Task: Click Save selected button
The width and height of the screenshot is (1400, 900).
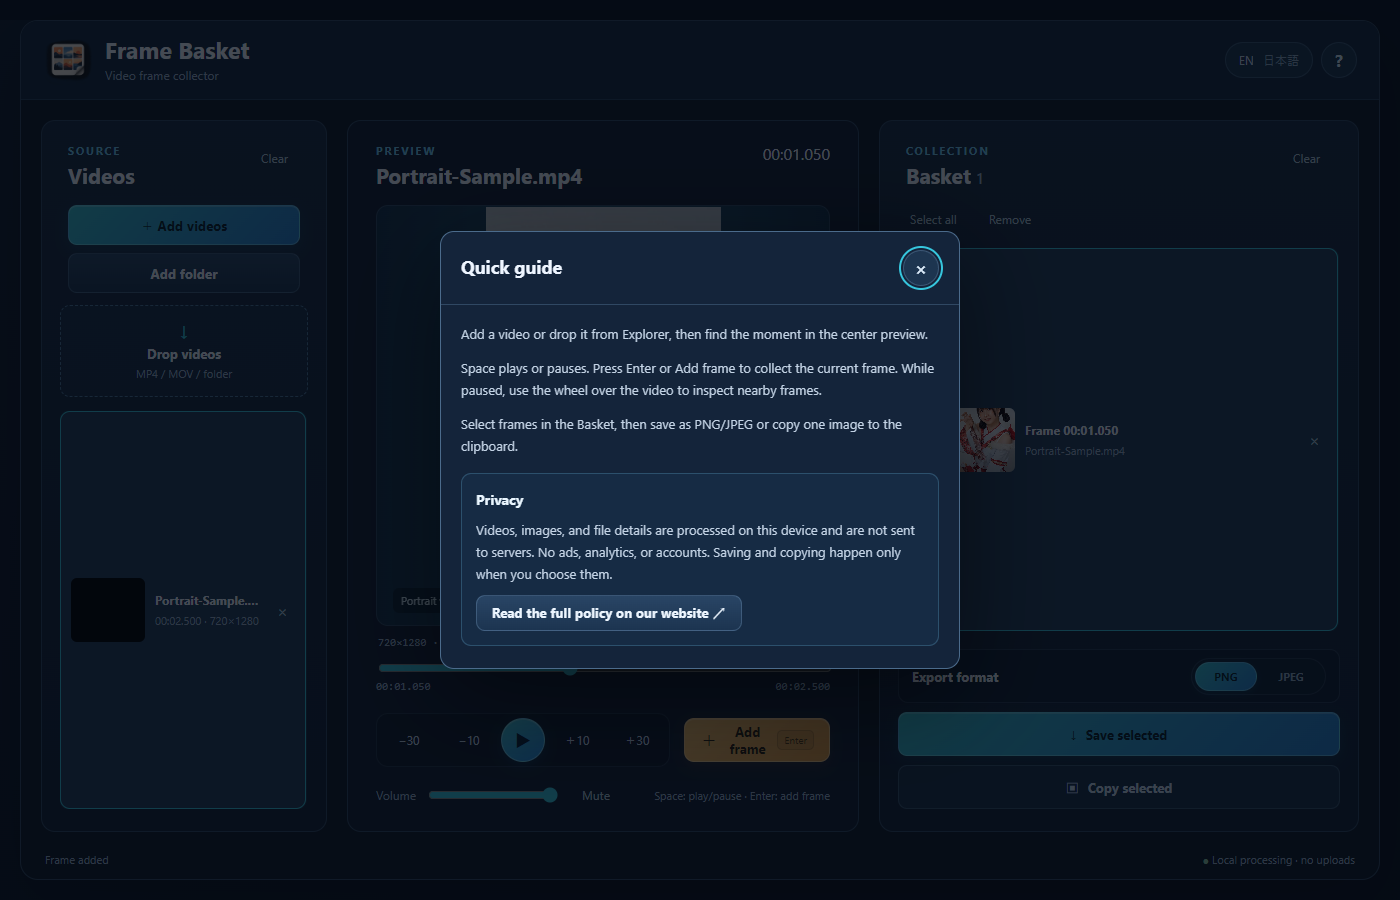Action: click(x=1119, y=734)
